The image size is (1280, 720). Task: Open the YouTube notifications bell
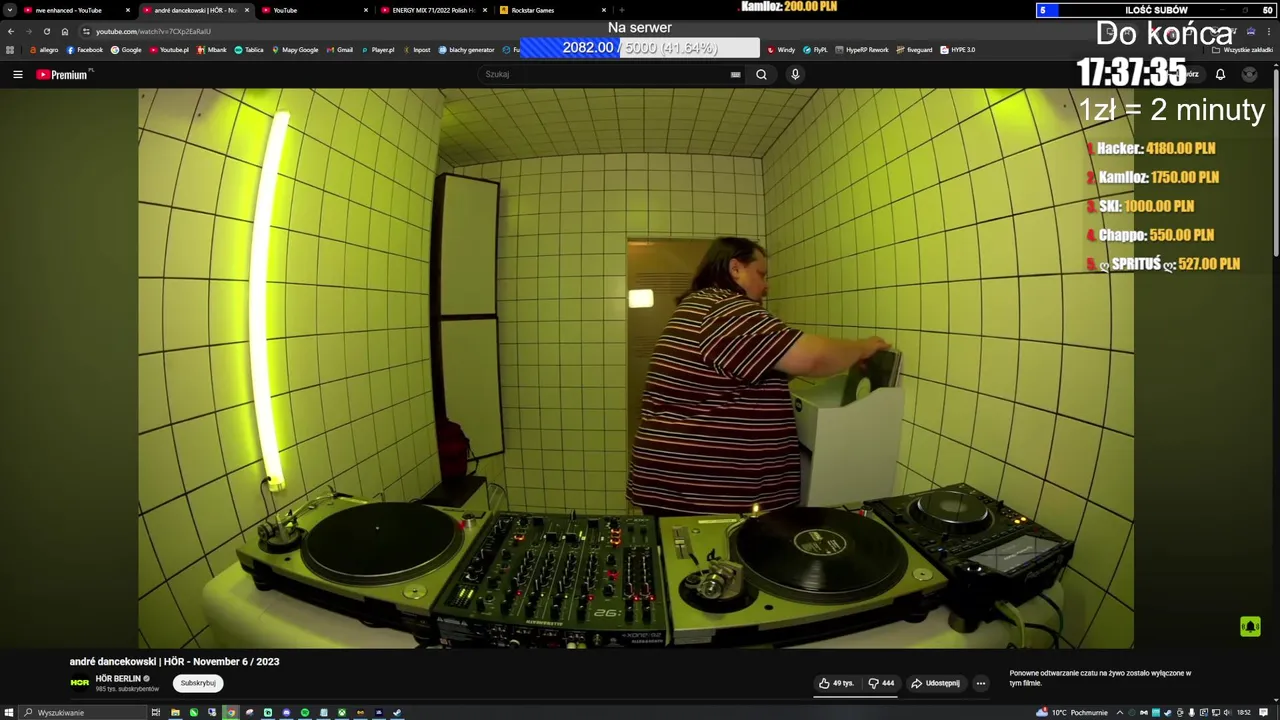pyautogui.click(x=1220, y=74)
